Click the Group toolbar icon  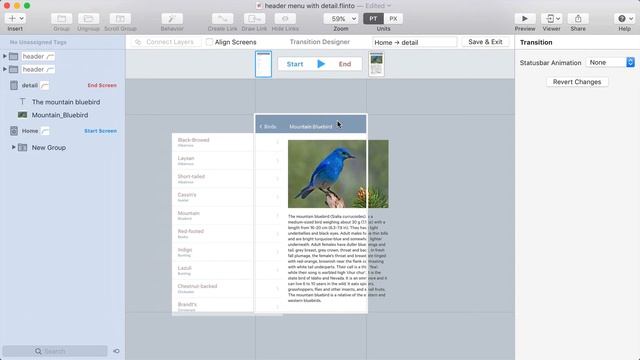click(61, 19)
